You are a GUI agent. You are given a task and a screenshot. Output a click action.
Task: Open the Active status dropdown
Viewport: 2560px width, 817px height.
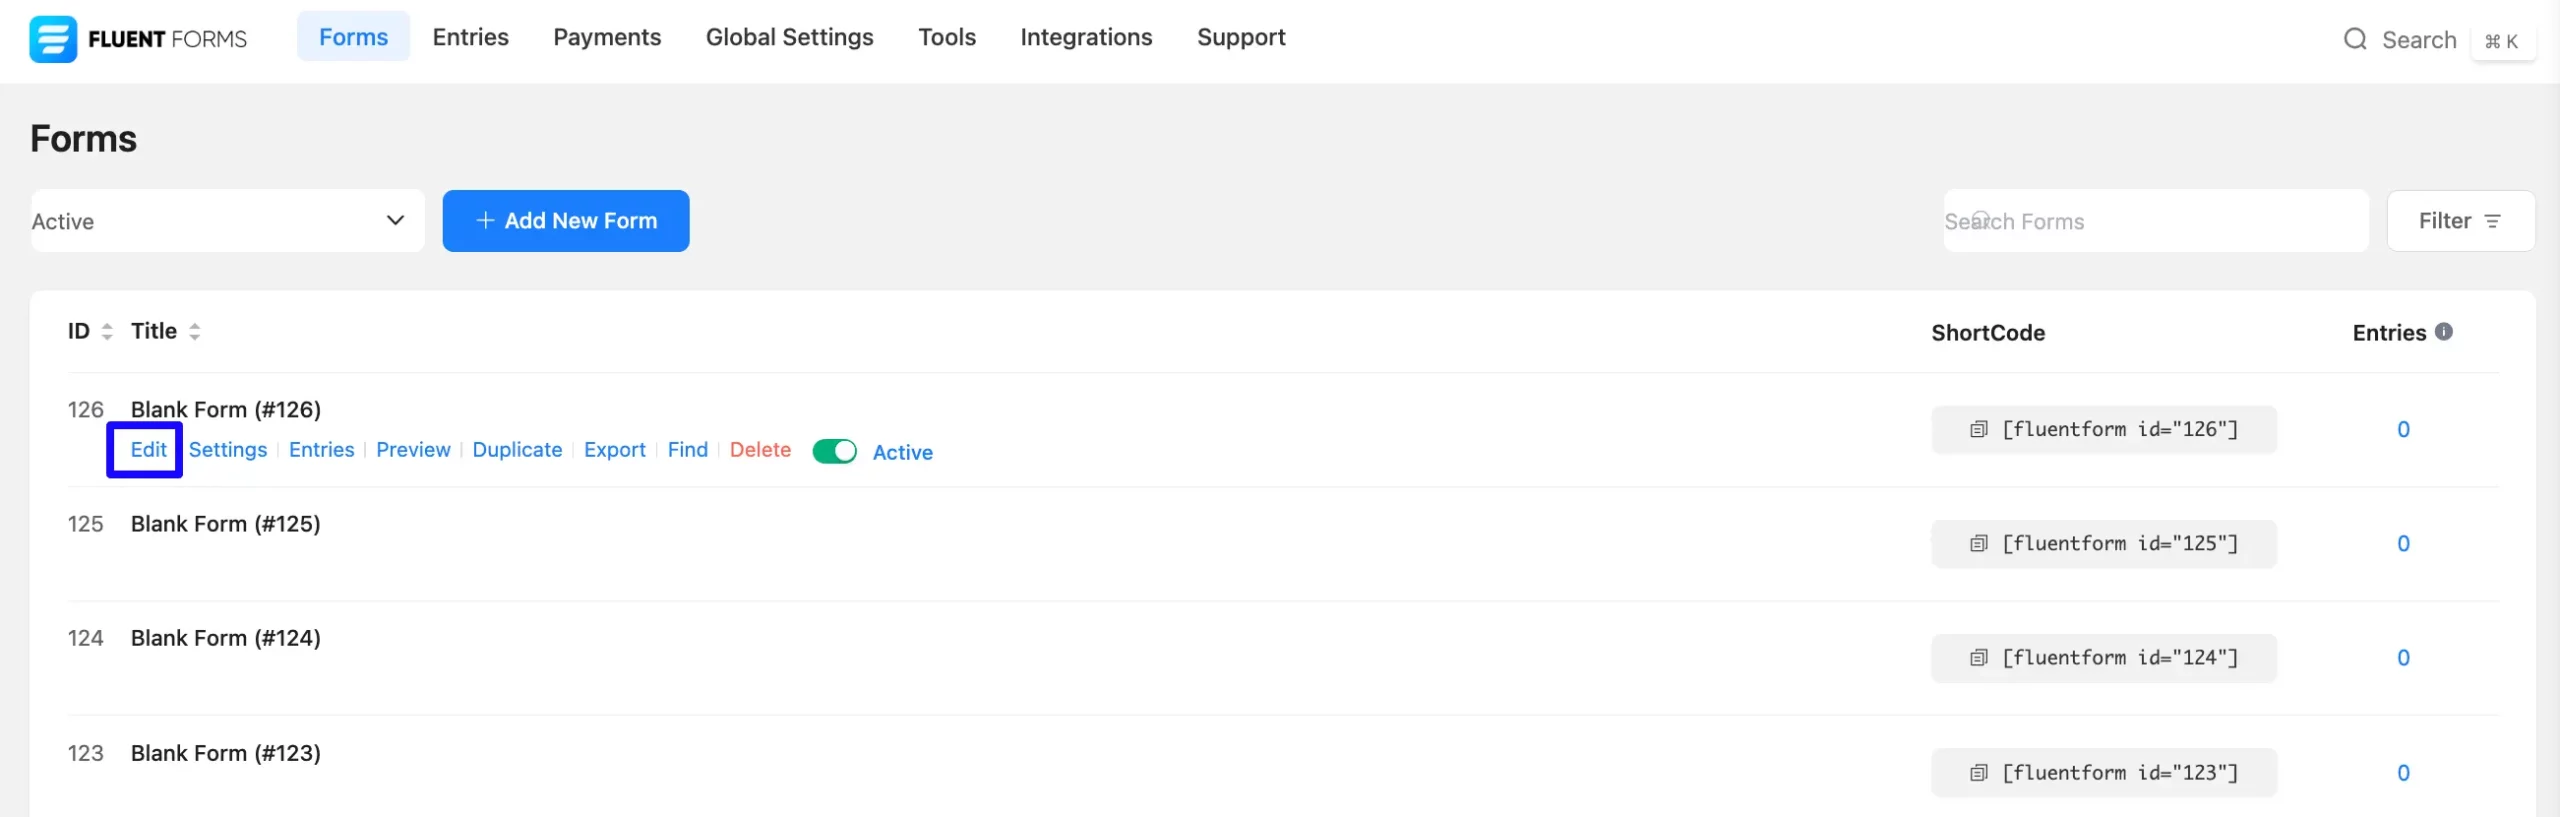click(227, 221)
